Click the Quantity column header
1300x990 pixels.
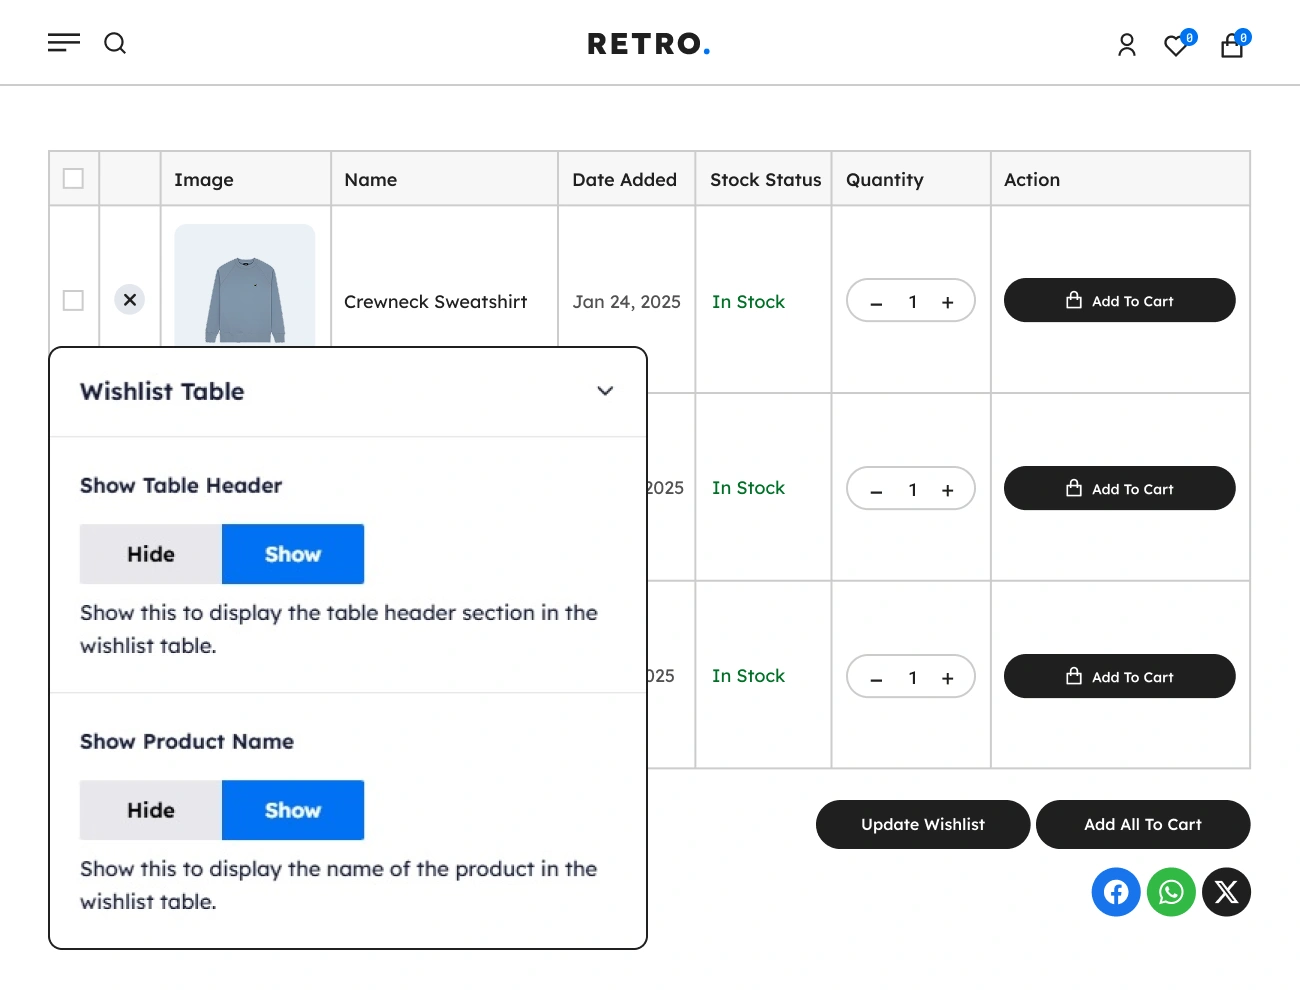(885, 180)
